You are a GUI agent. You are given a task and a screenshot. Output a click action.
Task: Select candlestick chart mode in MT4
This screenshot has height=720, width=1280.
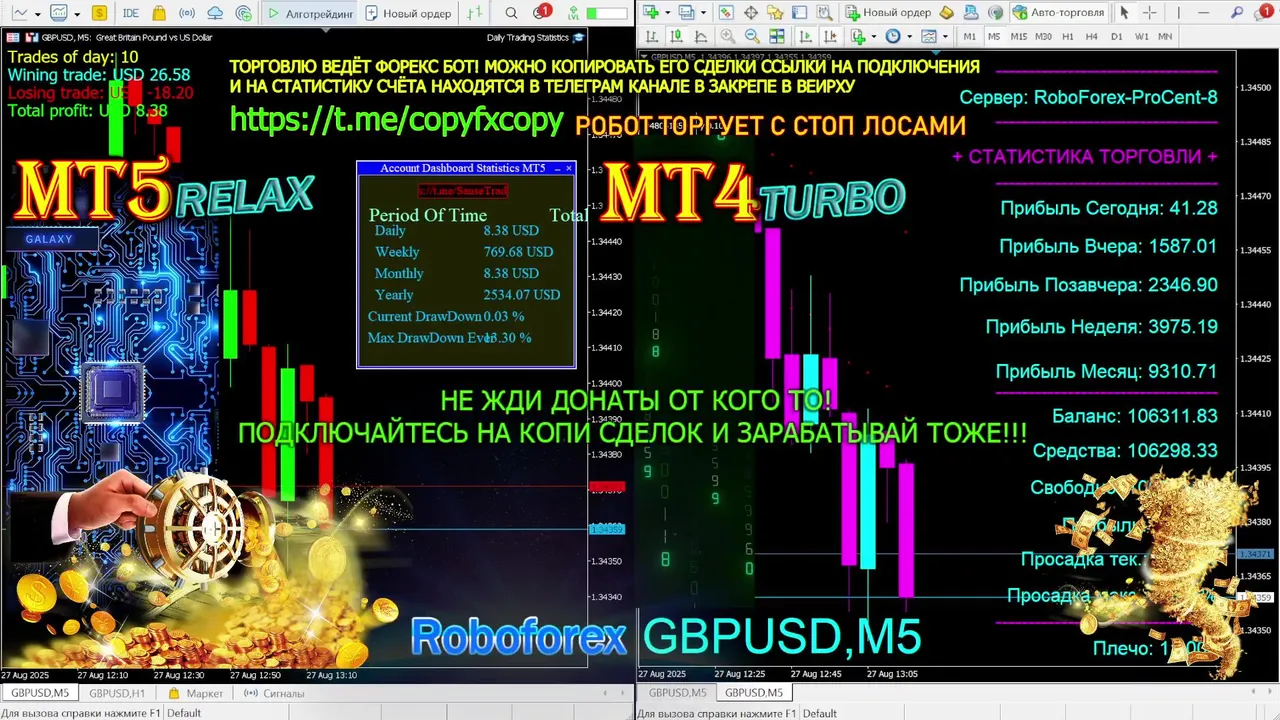point(675,36)
